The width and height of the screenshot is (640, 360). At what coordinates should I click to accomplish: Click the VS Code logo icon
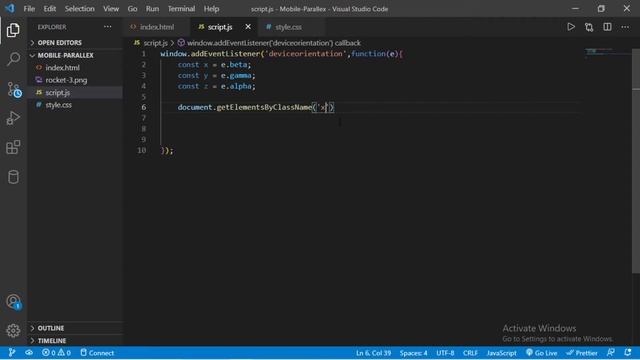(x=10, y=8)
